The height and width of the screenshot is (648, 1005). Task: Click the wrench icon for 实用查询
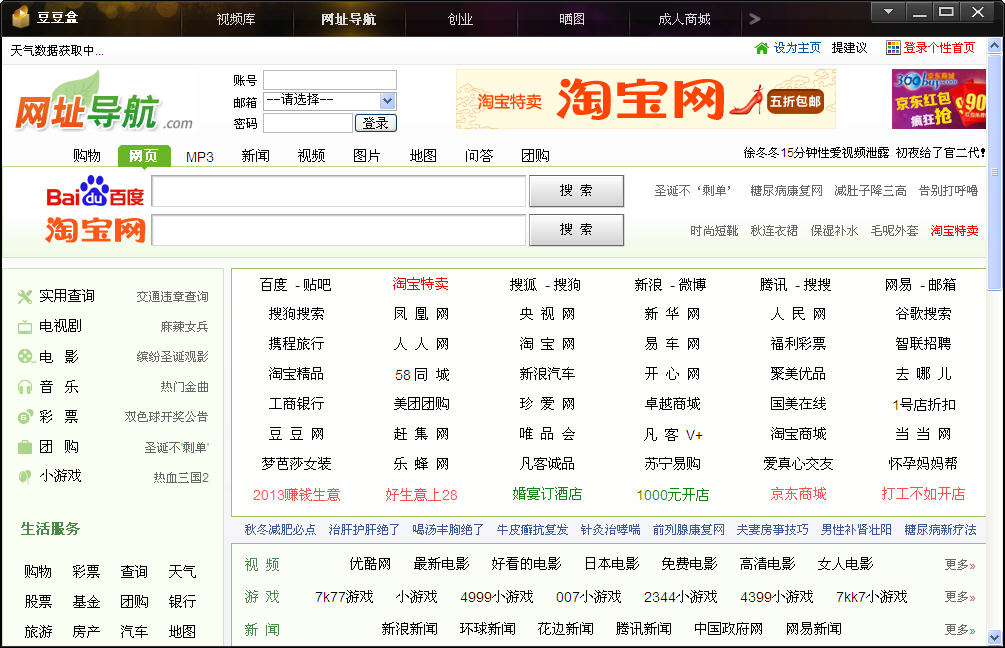click(25, 296)
